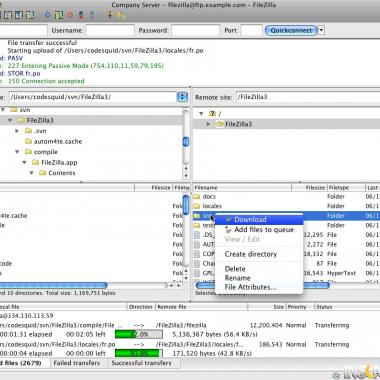Click the '/FileZilla3/filezilla' remote file queue entry
The image size is (380, 380).
[x=181, y=325]
